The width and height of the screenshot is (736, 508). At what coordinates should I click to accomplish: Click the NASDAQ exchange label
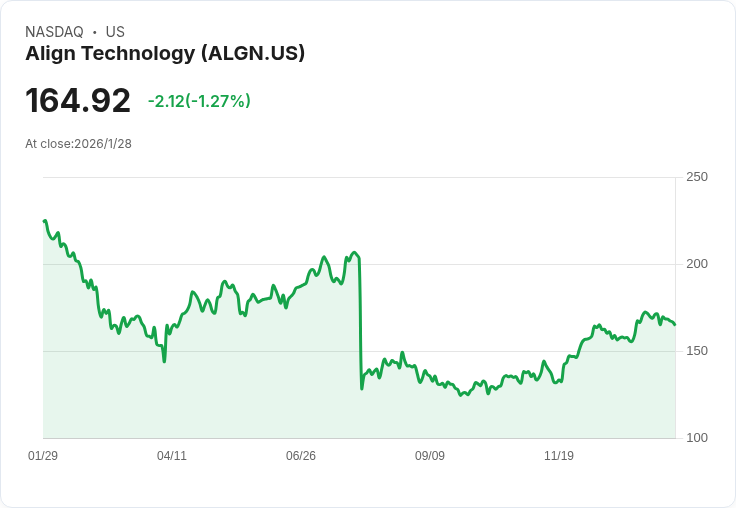pyautogui.click(x=54, y=32)
